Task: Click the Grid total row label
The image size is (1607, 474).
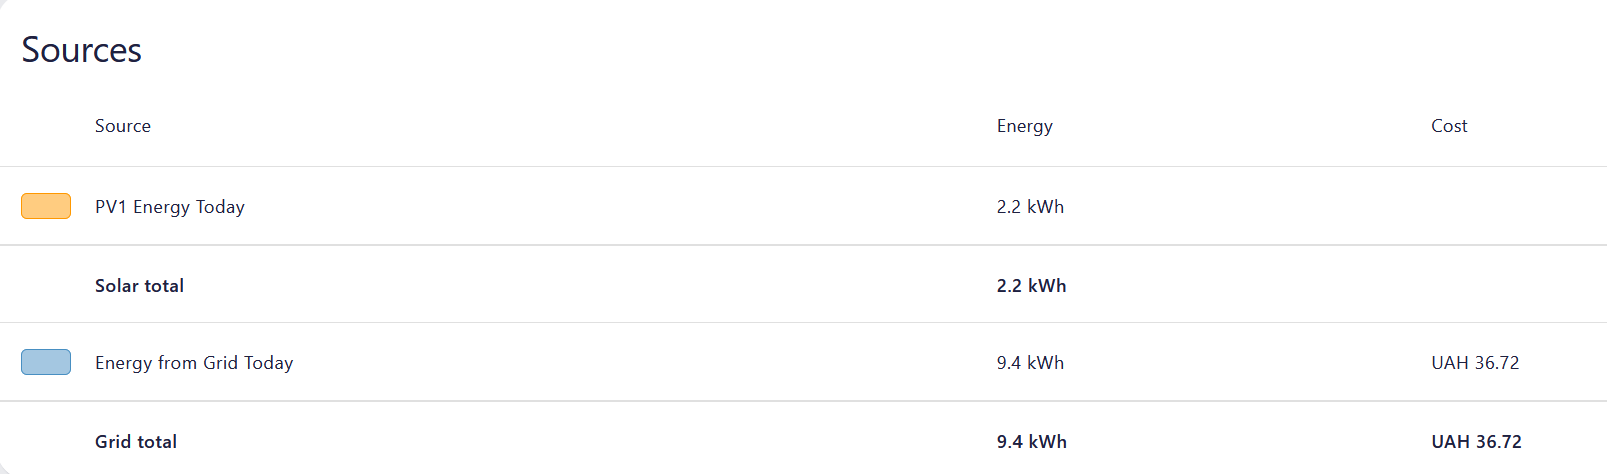Action: pyautogui.click(x=136, y=442)
